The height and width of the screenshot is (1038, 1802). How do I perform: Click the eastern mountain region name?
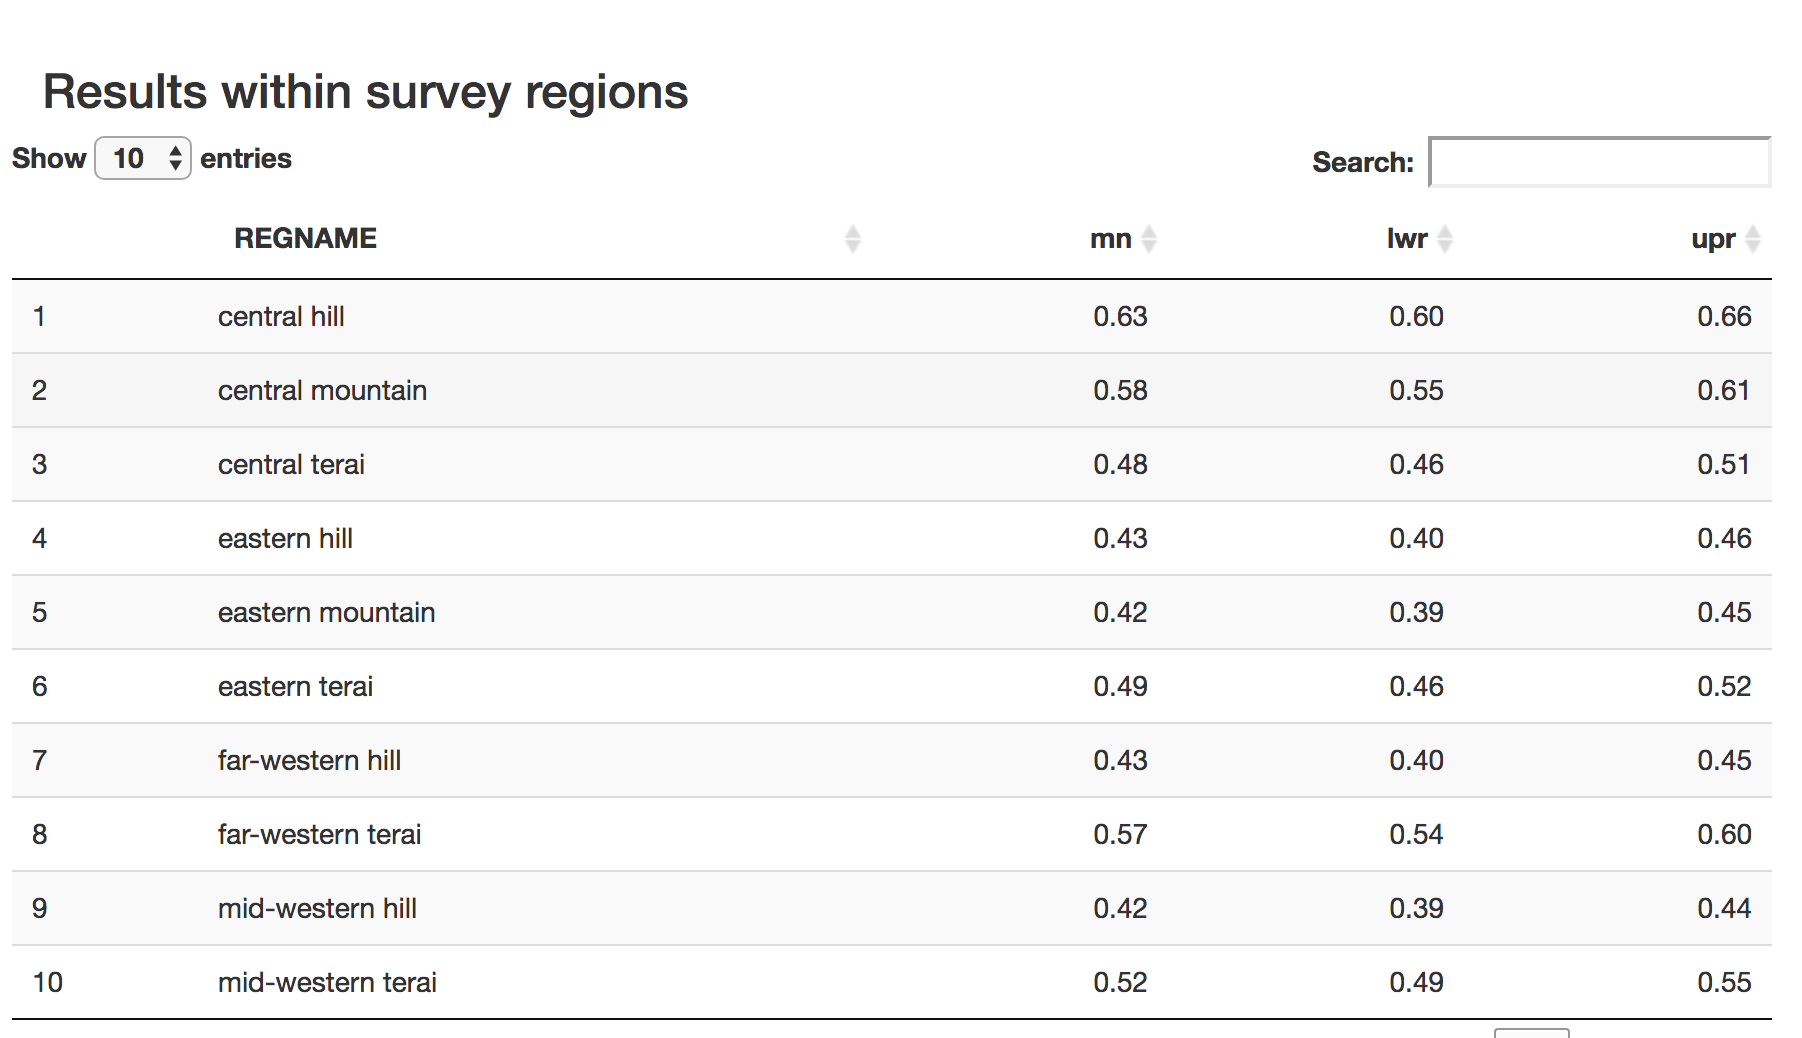326,613
